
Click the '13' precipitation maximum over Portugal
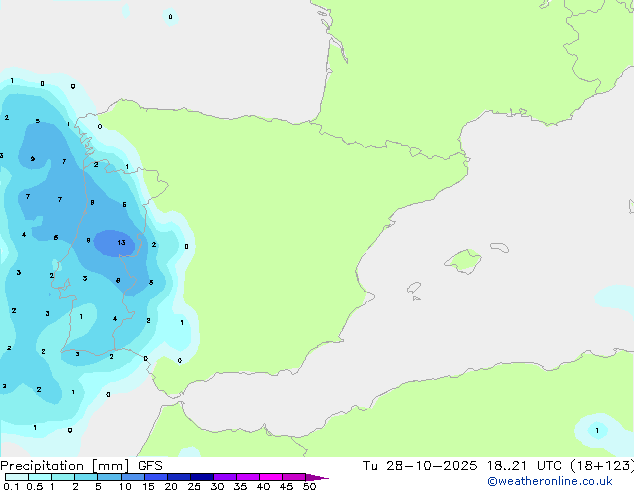[x=121, y=243]
